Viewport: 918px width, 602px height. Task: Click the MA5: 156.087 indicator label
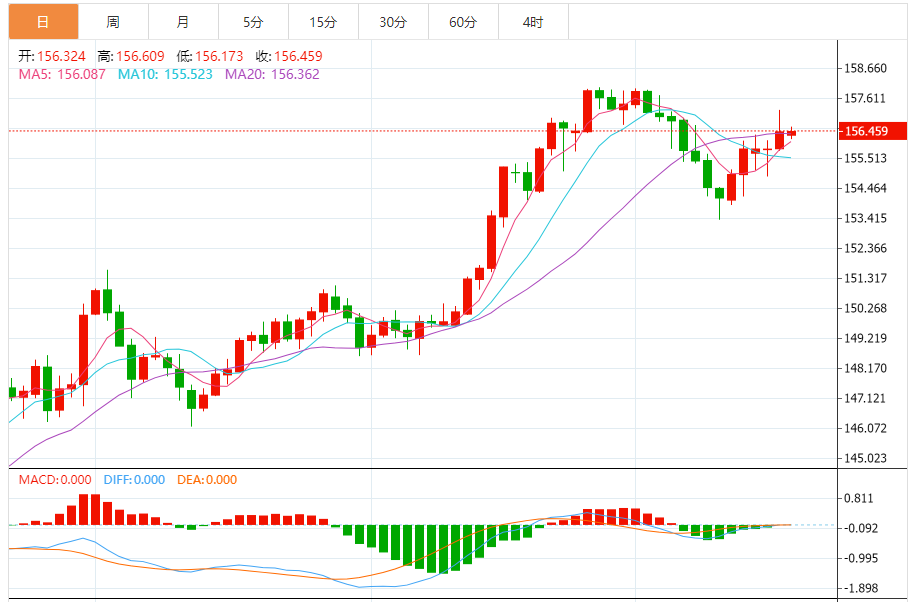(62, 74)
